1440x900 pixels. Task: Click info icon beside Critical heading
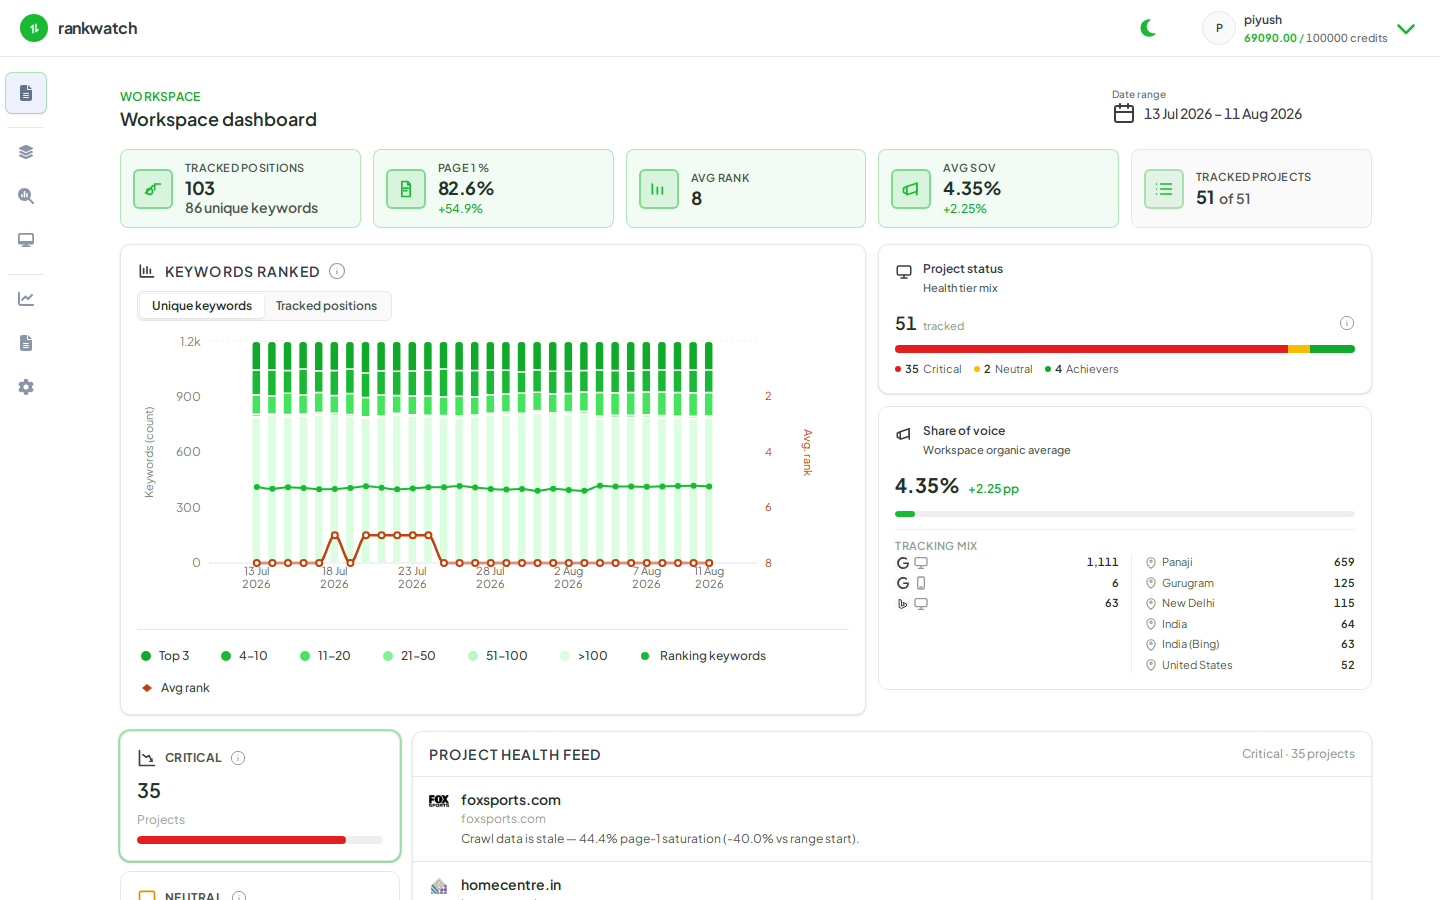point(238,758)
